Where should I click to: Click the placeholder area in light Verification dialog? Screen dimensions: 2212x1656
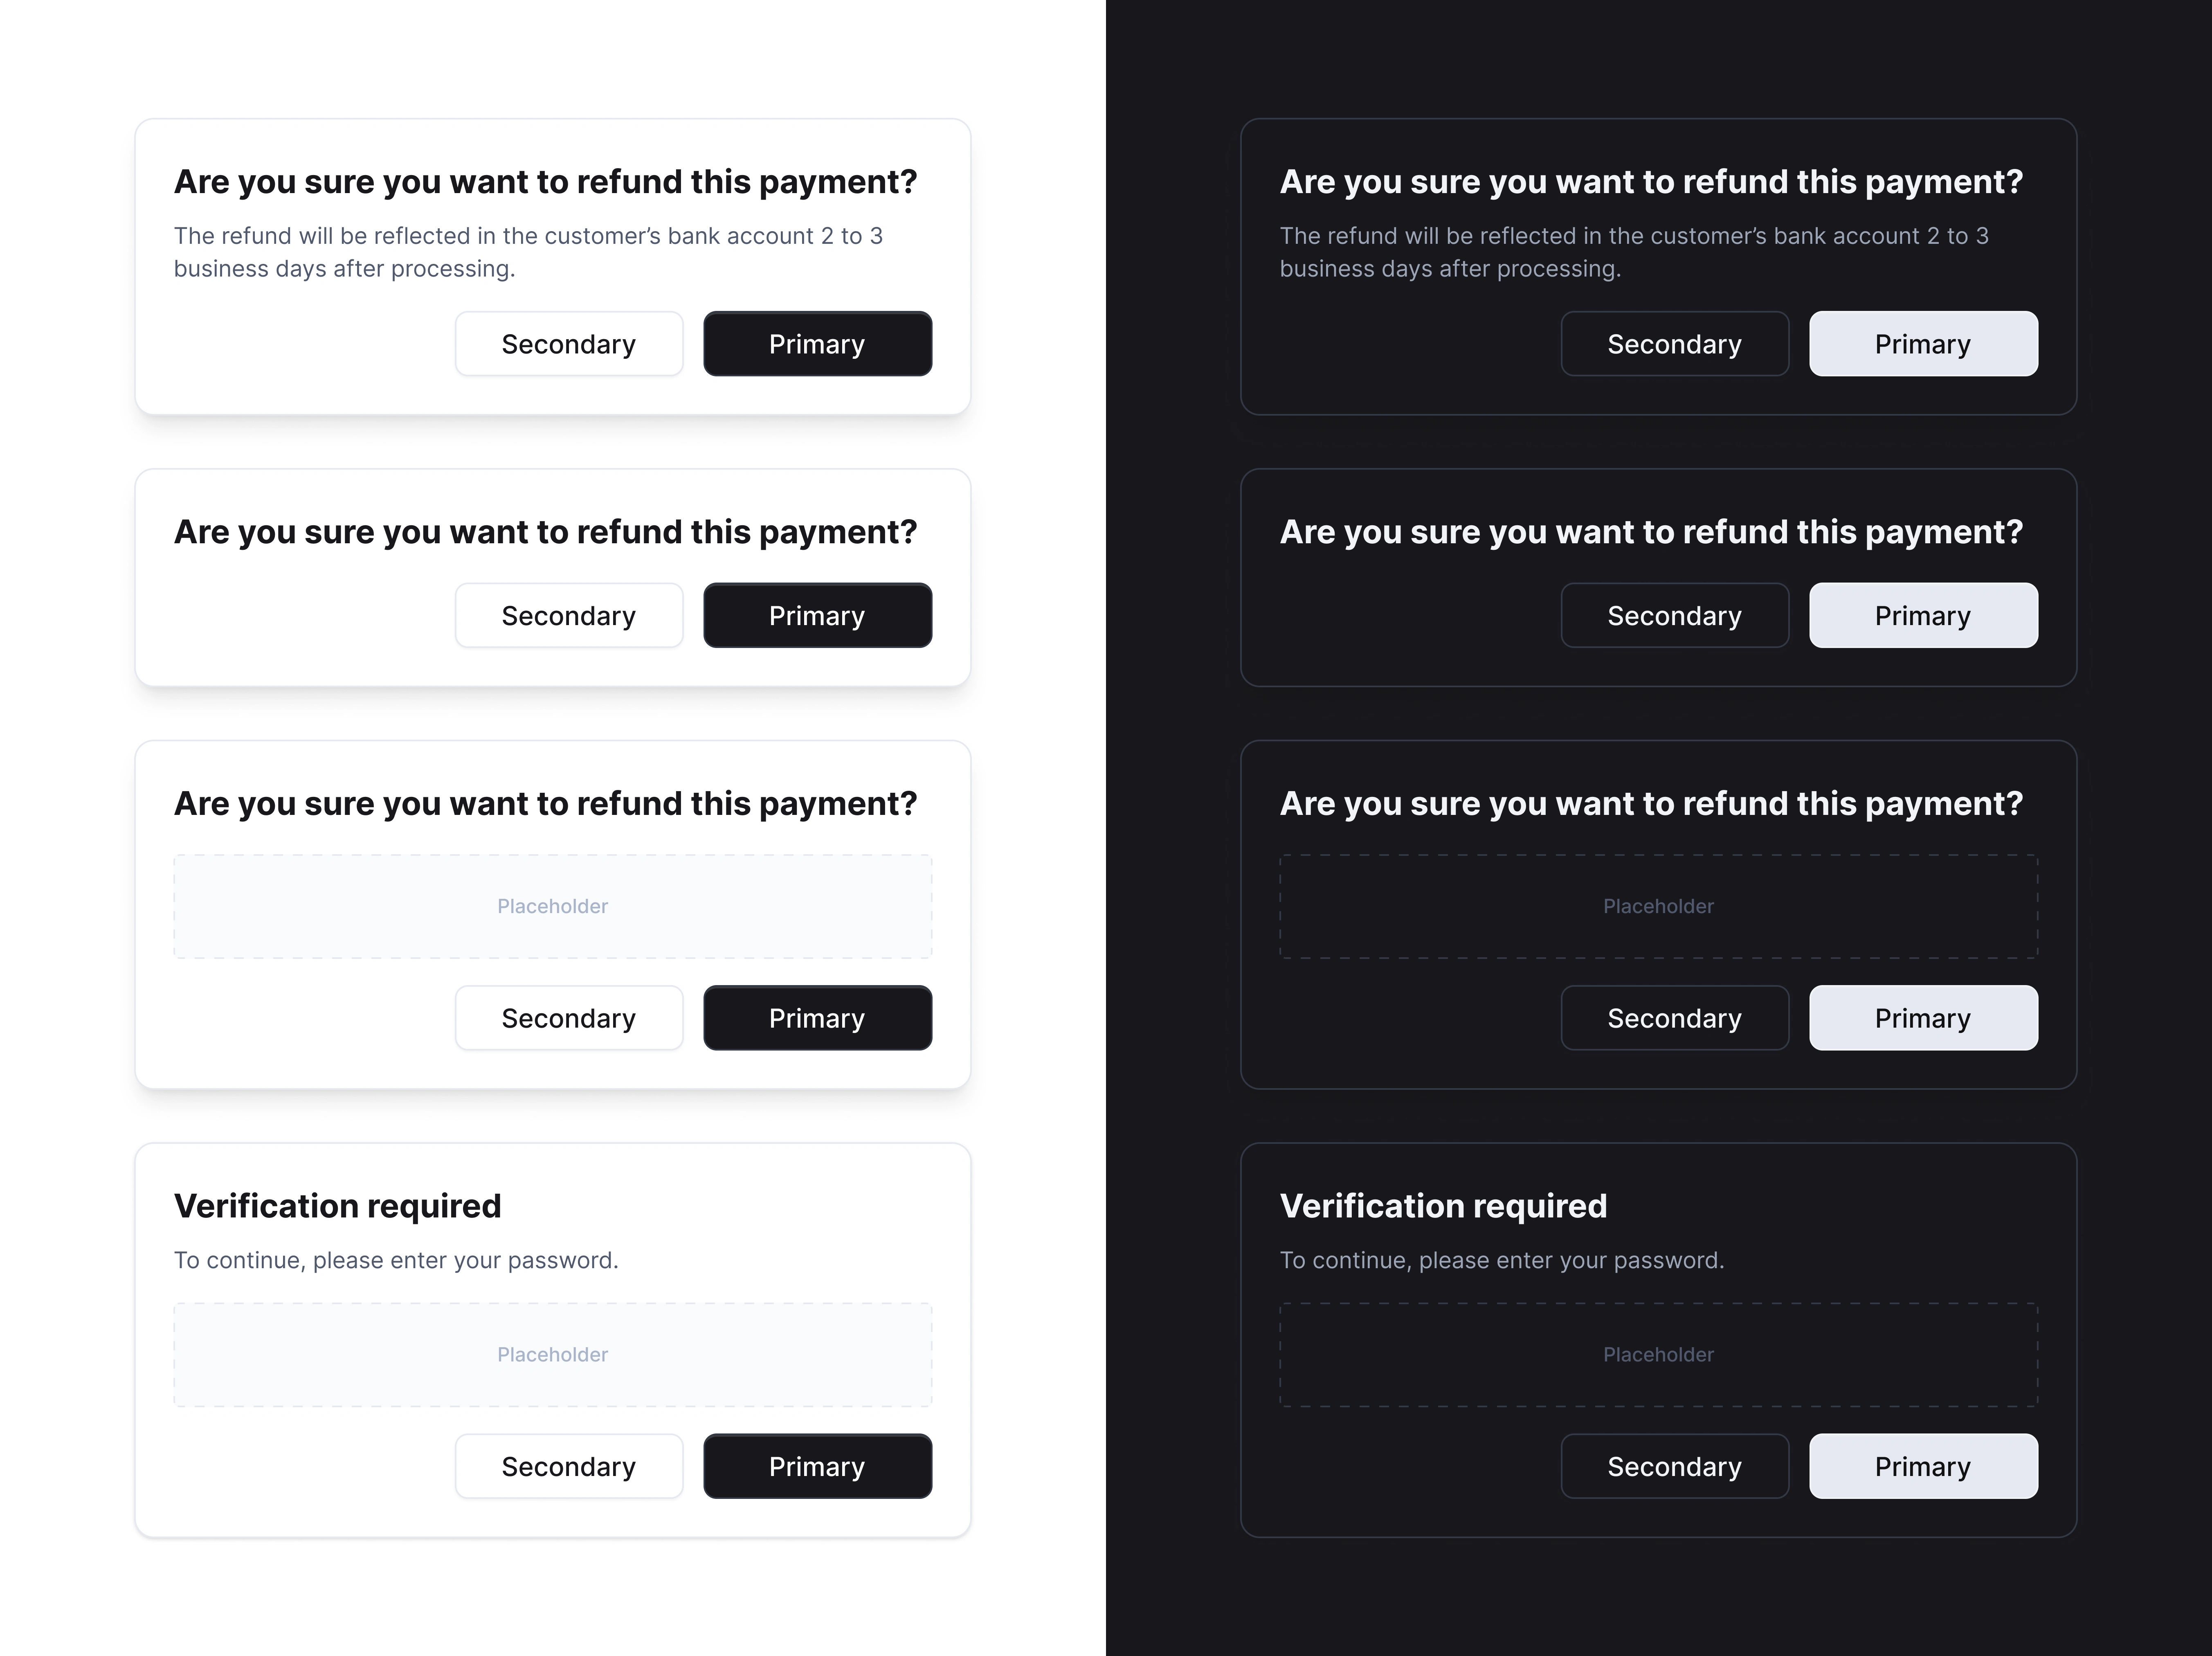pyautogui.click(x=553, y=1354)
